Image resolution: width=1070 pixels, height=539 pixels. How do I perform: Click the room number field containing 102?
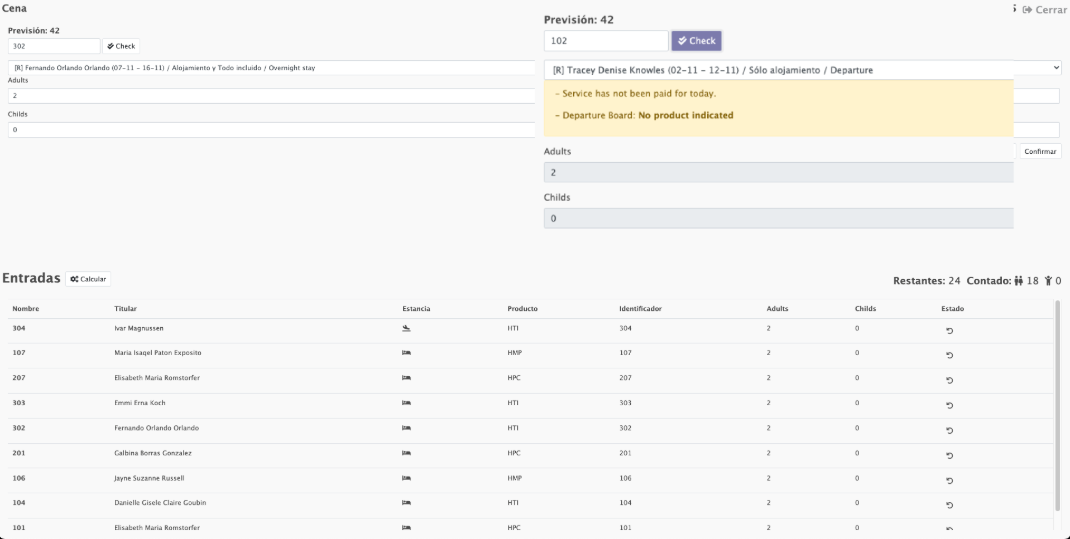coord(606,41)
